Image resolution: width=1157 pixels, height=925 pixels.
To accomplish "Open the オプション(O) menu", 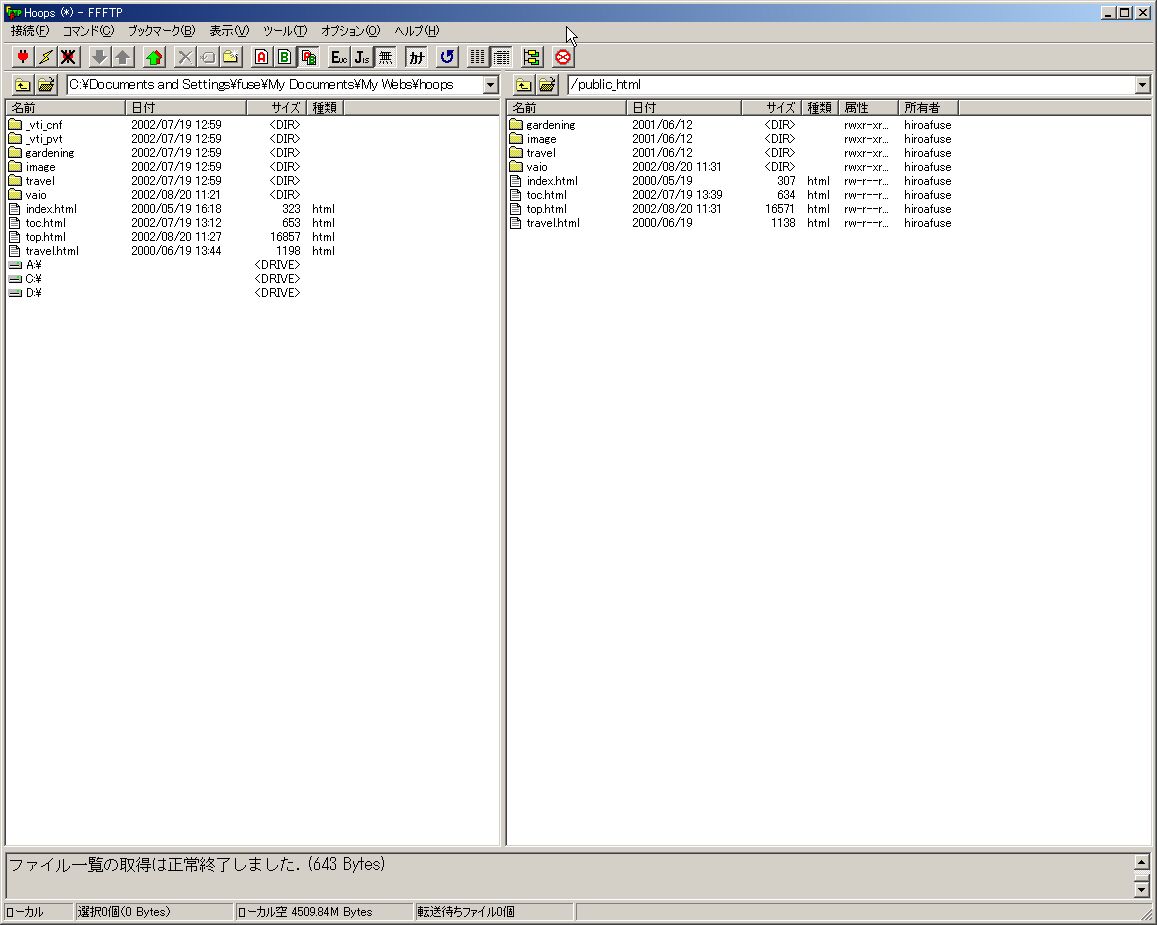I will [x=350, y=30].
